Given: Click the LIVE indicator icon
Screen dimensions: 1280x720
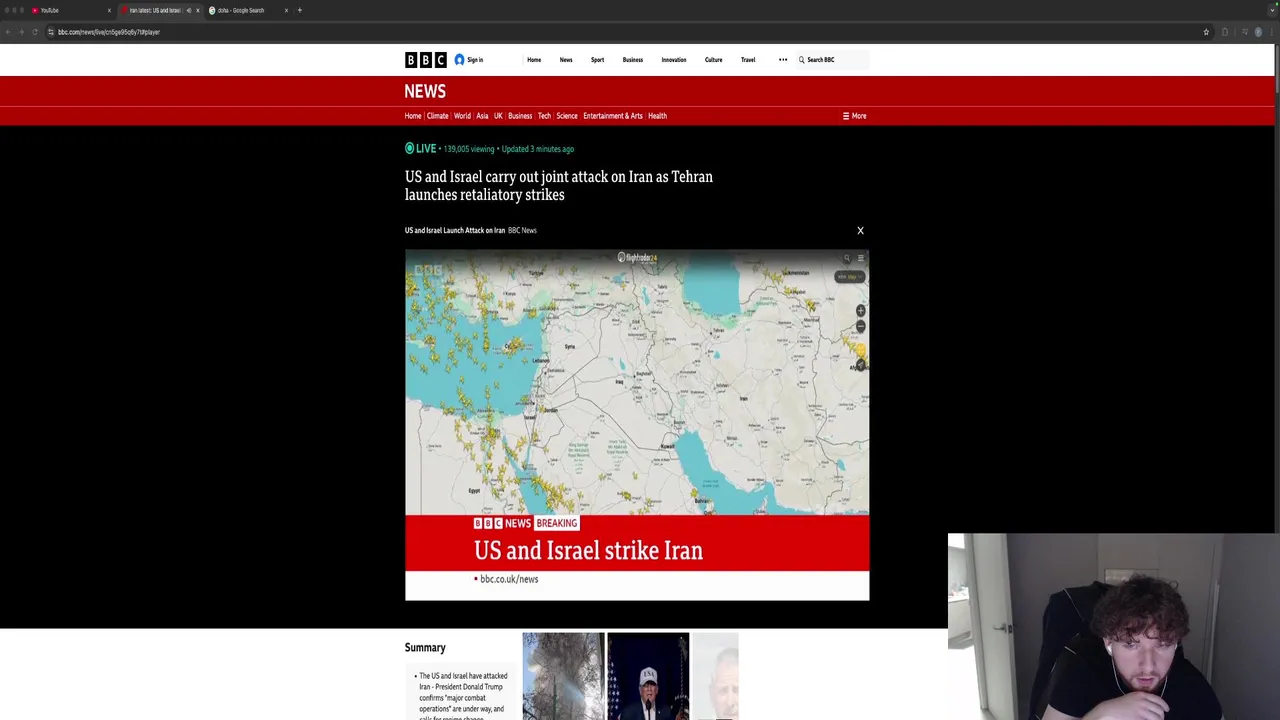Looking at the screenshot, I should tap(409, 148).
